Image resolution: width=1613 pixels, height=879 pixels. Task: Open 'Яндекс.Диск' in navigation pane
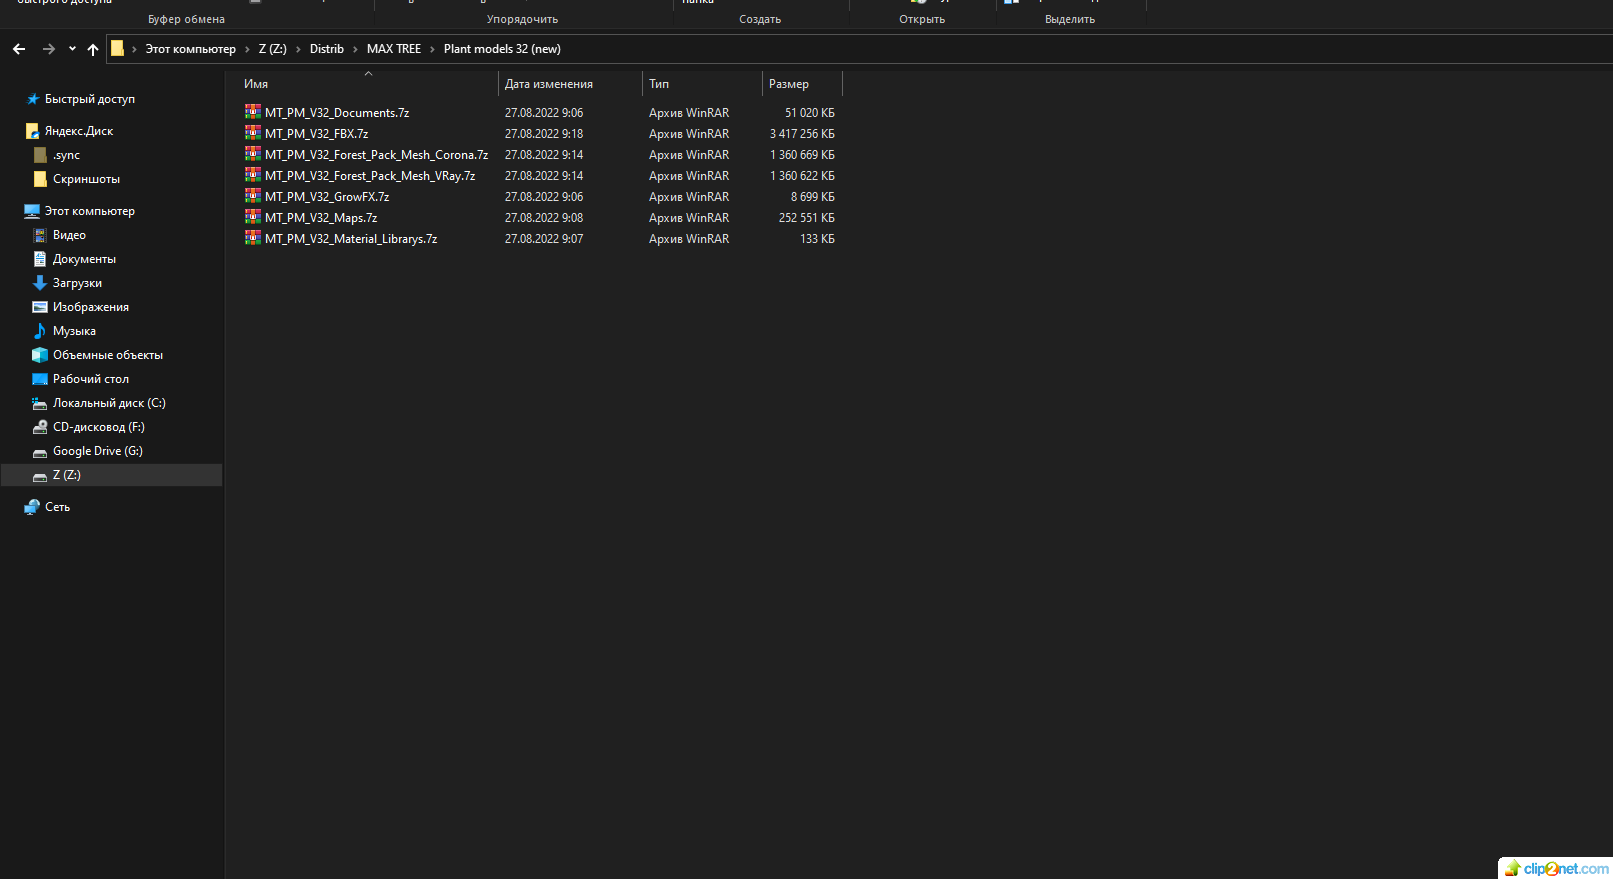[79, 131]
